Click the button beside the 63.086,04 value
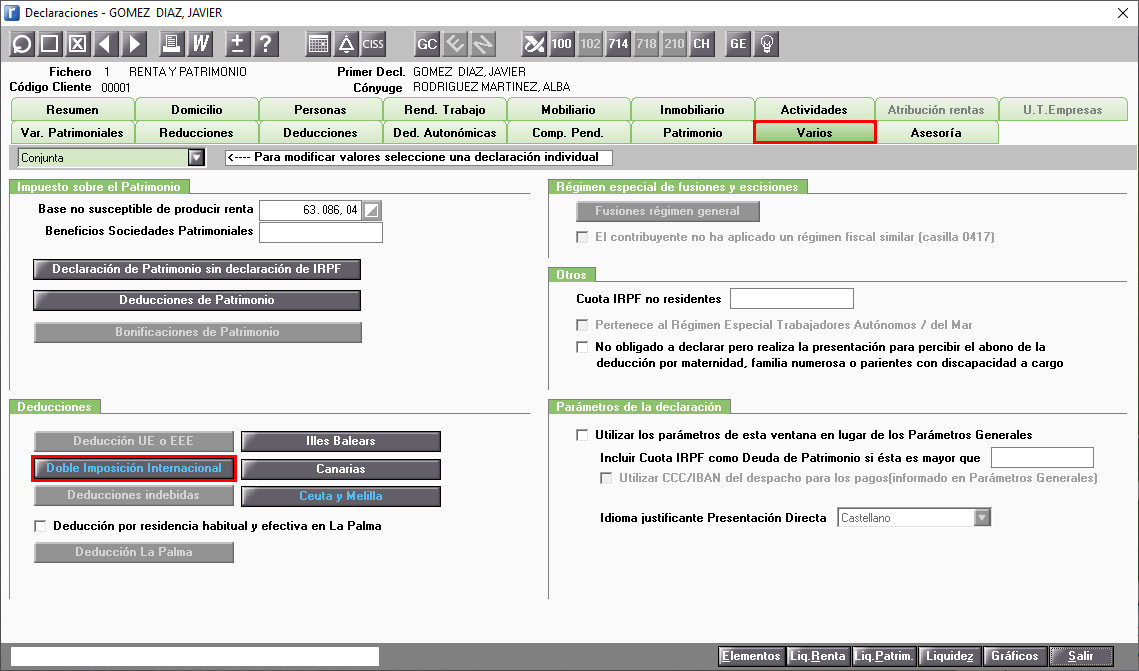This screenshot has height=671, width=1139. (372, 210)
